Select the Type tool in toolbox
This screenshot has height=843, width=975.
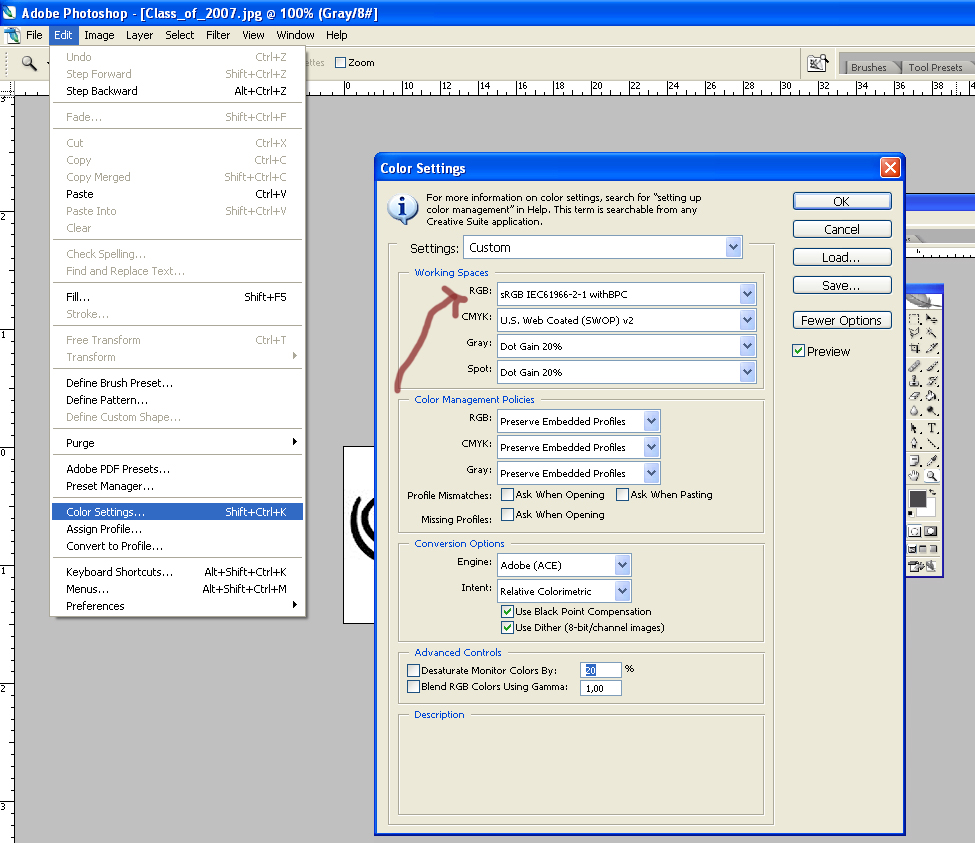[931, 428]
